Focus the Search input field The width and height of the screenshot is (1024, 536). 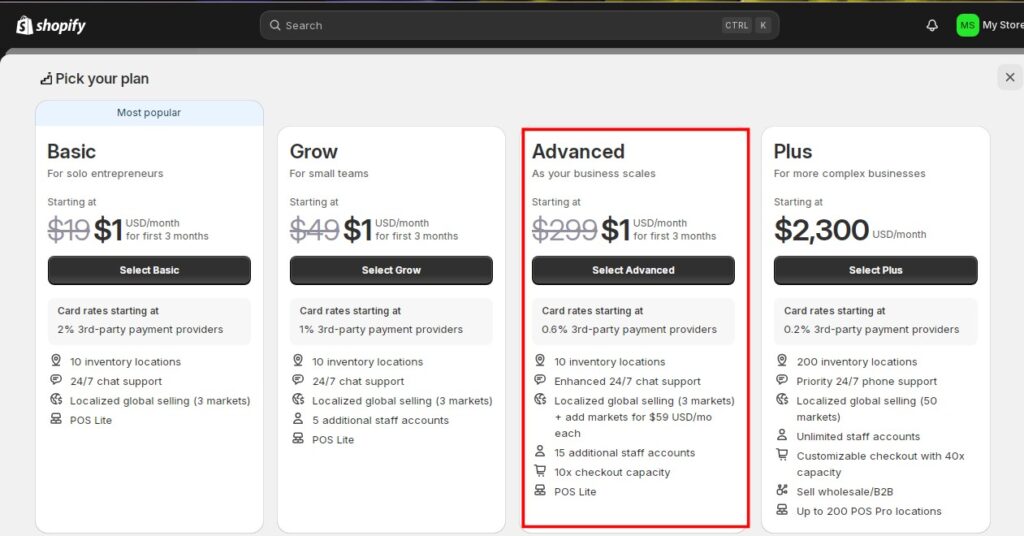click(x=519, y=25)
